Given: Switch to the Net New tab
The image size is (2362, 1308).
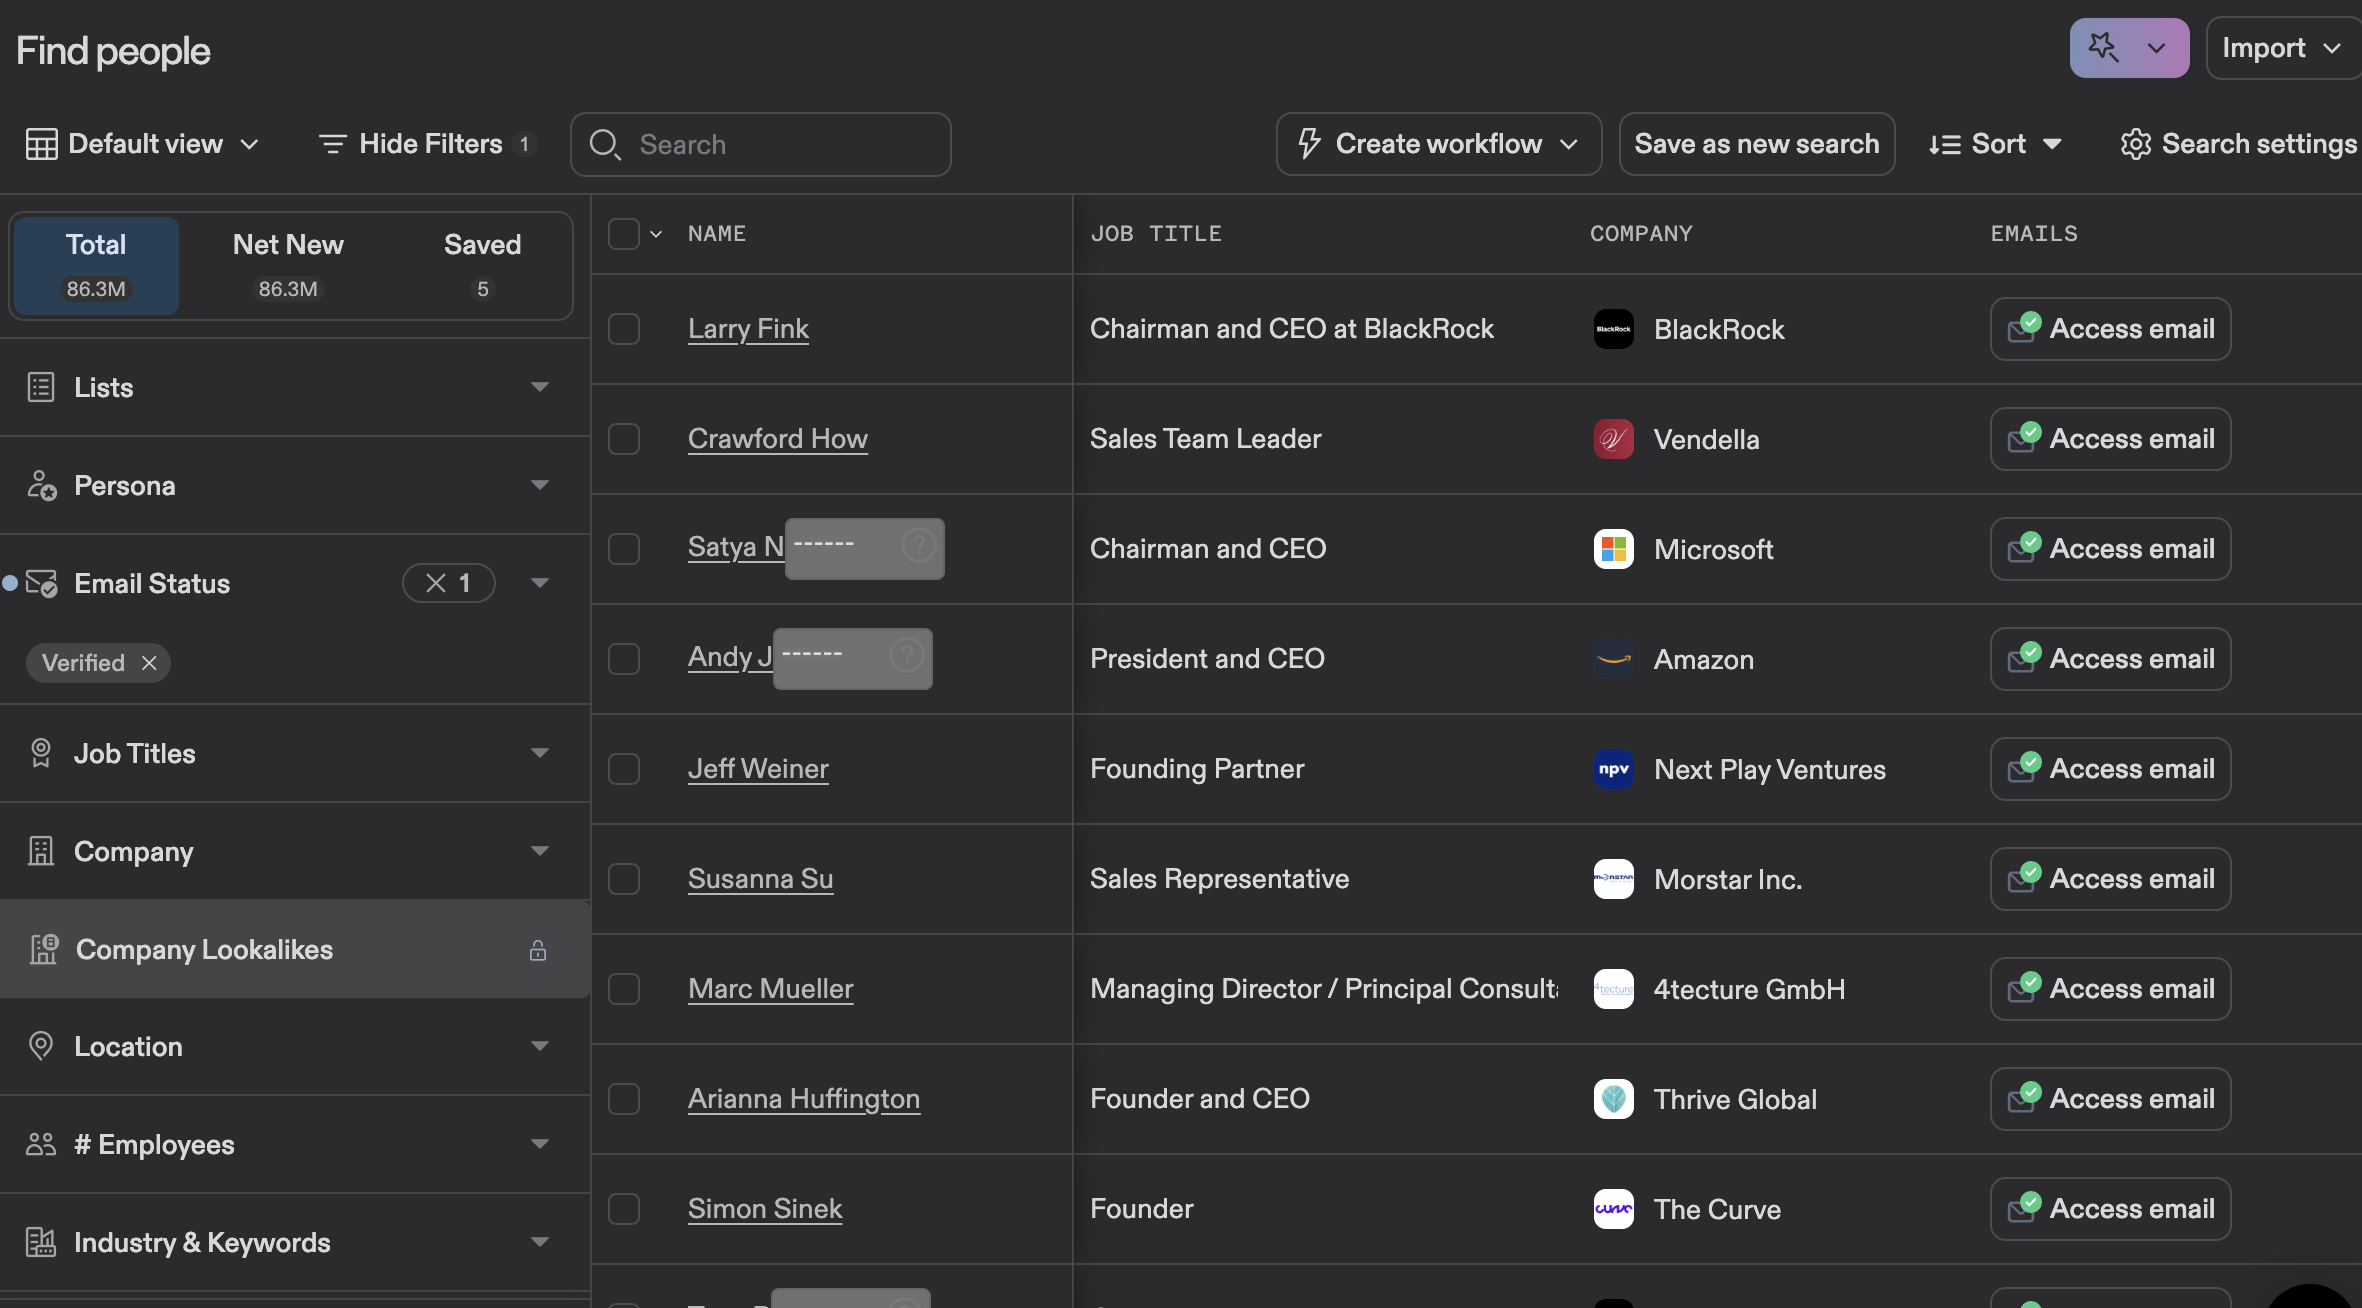Looking at the screenshot, I should tap(288, 266).
